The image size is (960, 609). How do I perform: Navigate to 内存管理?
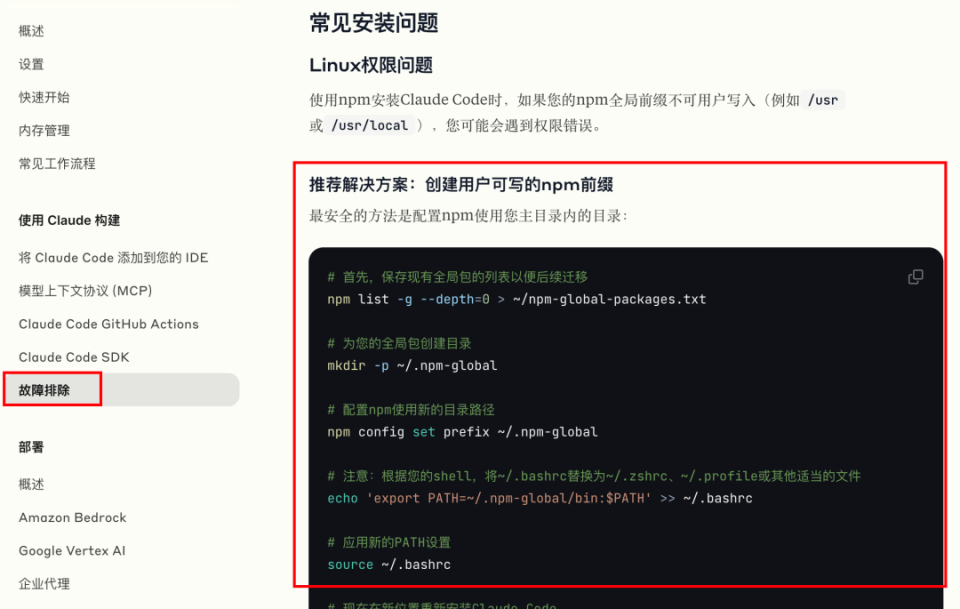pos(44,130)
